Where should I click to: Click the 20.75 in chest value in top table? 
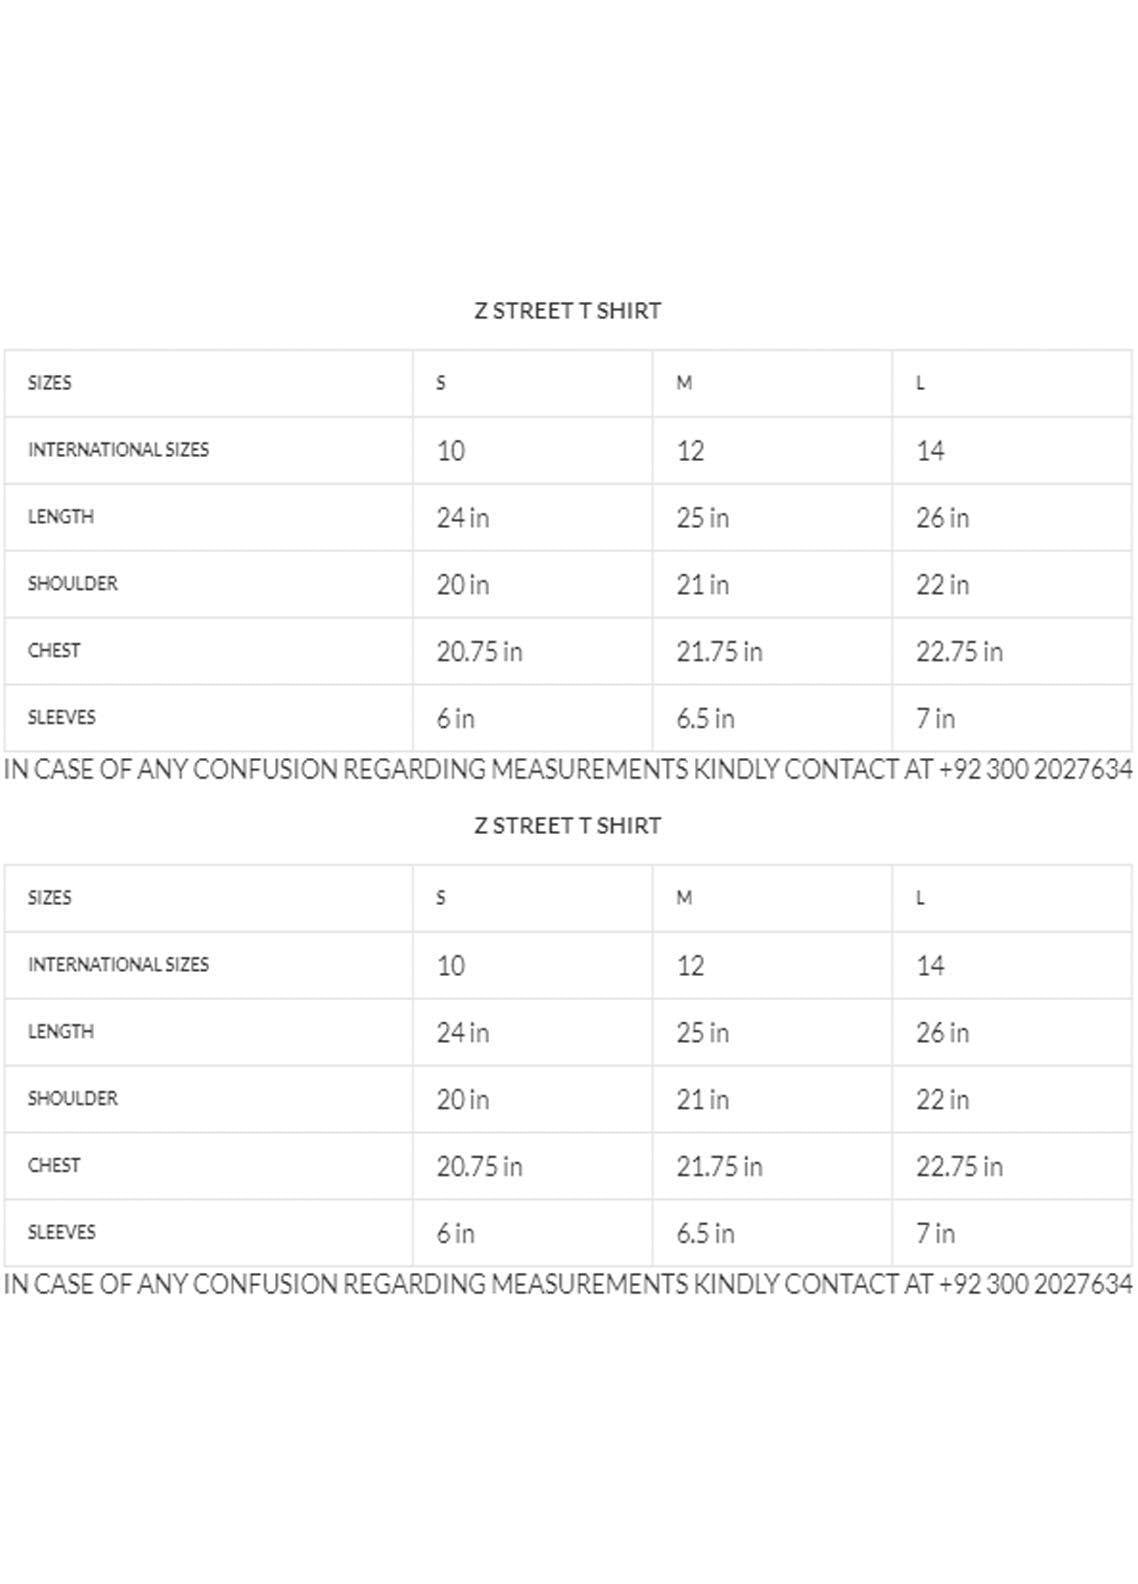point(479,652)
